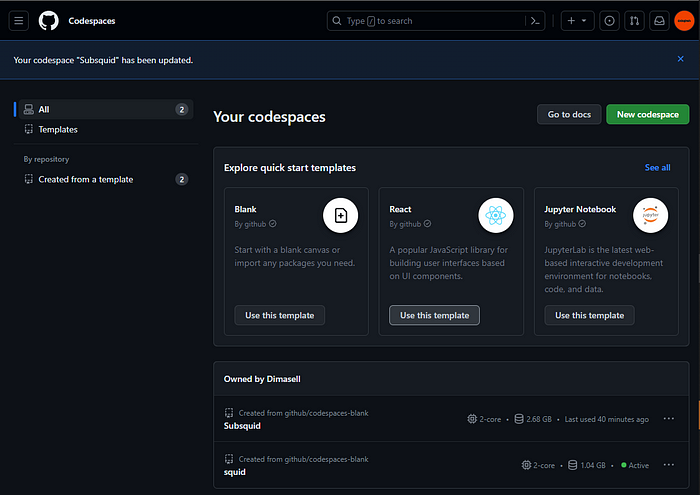This screenshot has width=700, height=495.
Task: Open the See all templates link
Action: tap(657, 168)
